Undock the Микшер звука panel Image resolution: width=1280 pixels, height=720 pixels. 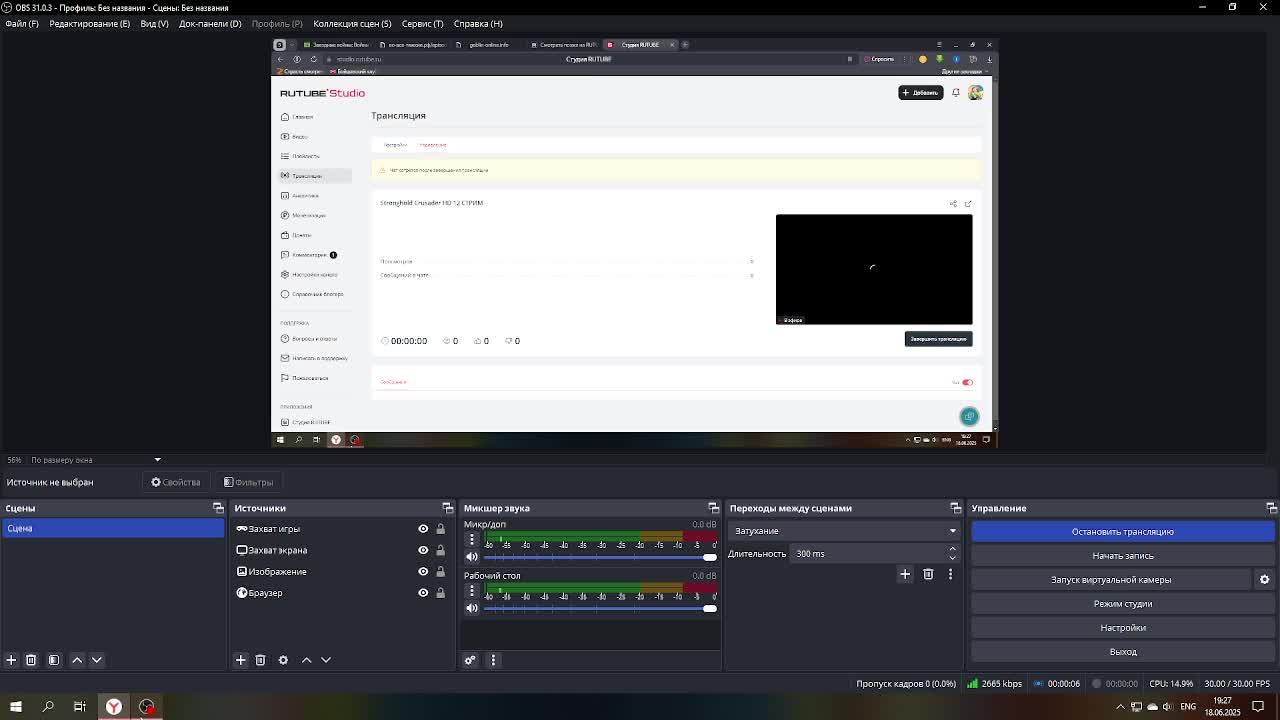[713, 508]
